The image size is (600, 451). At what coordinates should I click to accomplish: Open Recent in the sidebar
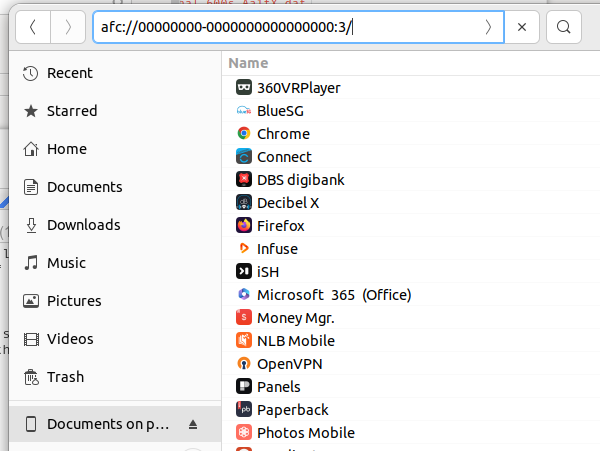click(115, 73)
